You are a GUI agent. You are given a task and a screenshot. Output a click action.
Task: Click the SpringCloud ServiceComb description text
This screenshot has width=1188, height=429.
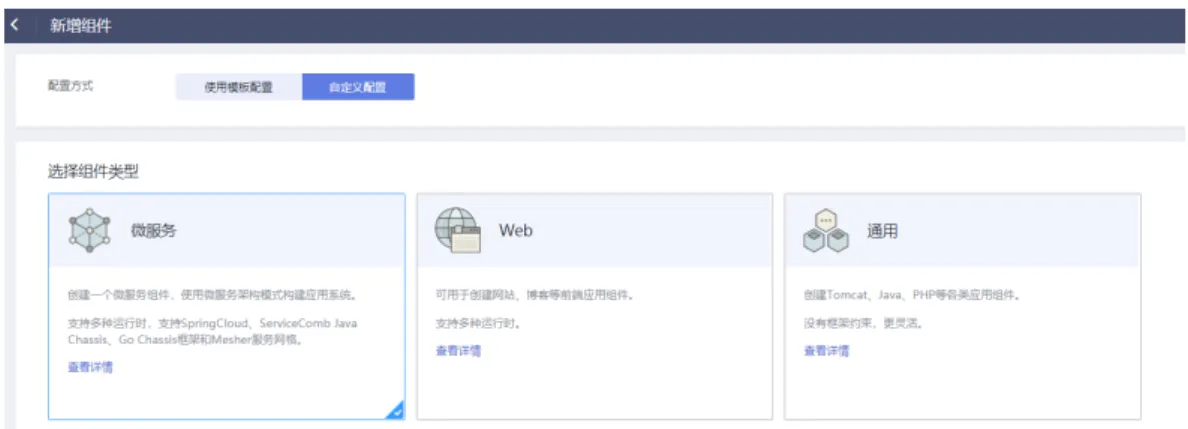[x=212, y=331]
